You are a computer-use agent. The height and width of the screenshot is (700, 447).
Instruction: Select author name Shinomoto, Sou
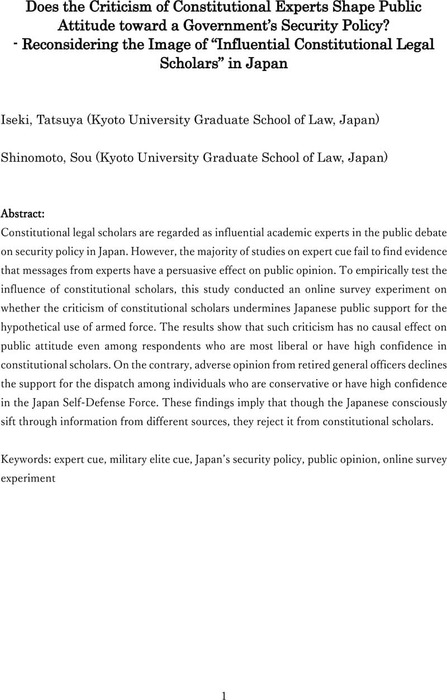click(x=46, y=158)
